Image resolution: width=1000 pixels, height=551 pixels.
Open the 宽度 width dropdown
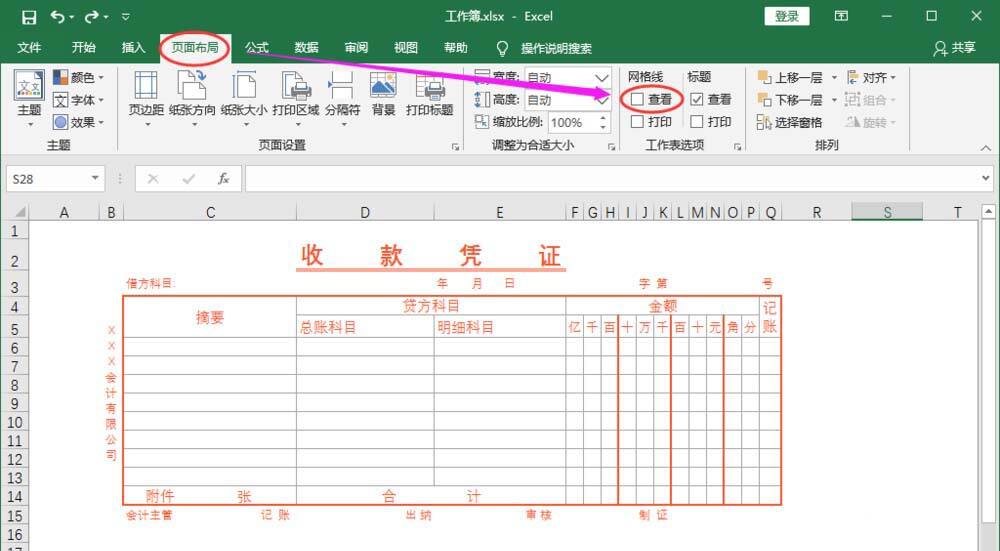(601, 78)
